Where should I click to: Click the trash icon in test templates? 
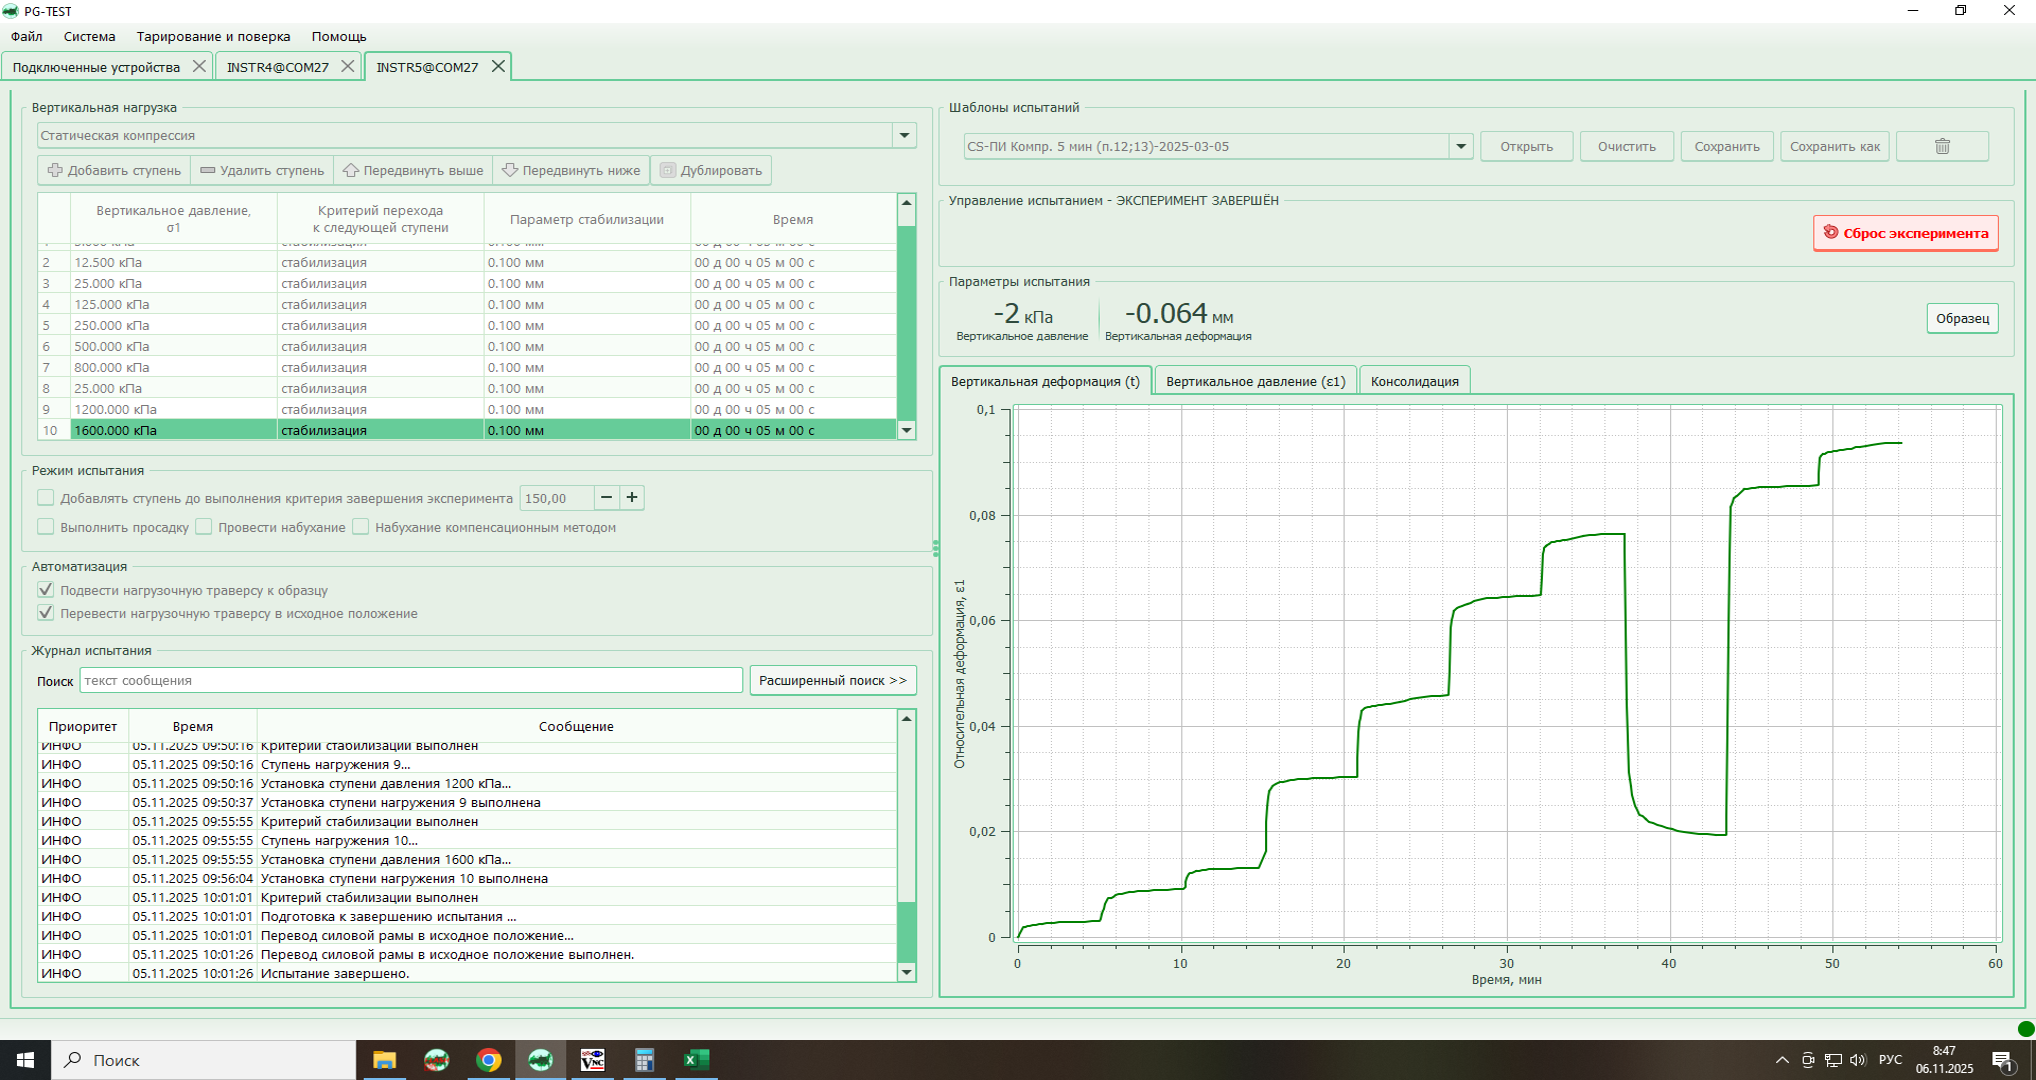click(1942, 146)
